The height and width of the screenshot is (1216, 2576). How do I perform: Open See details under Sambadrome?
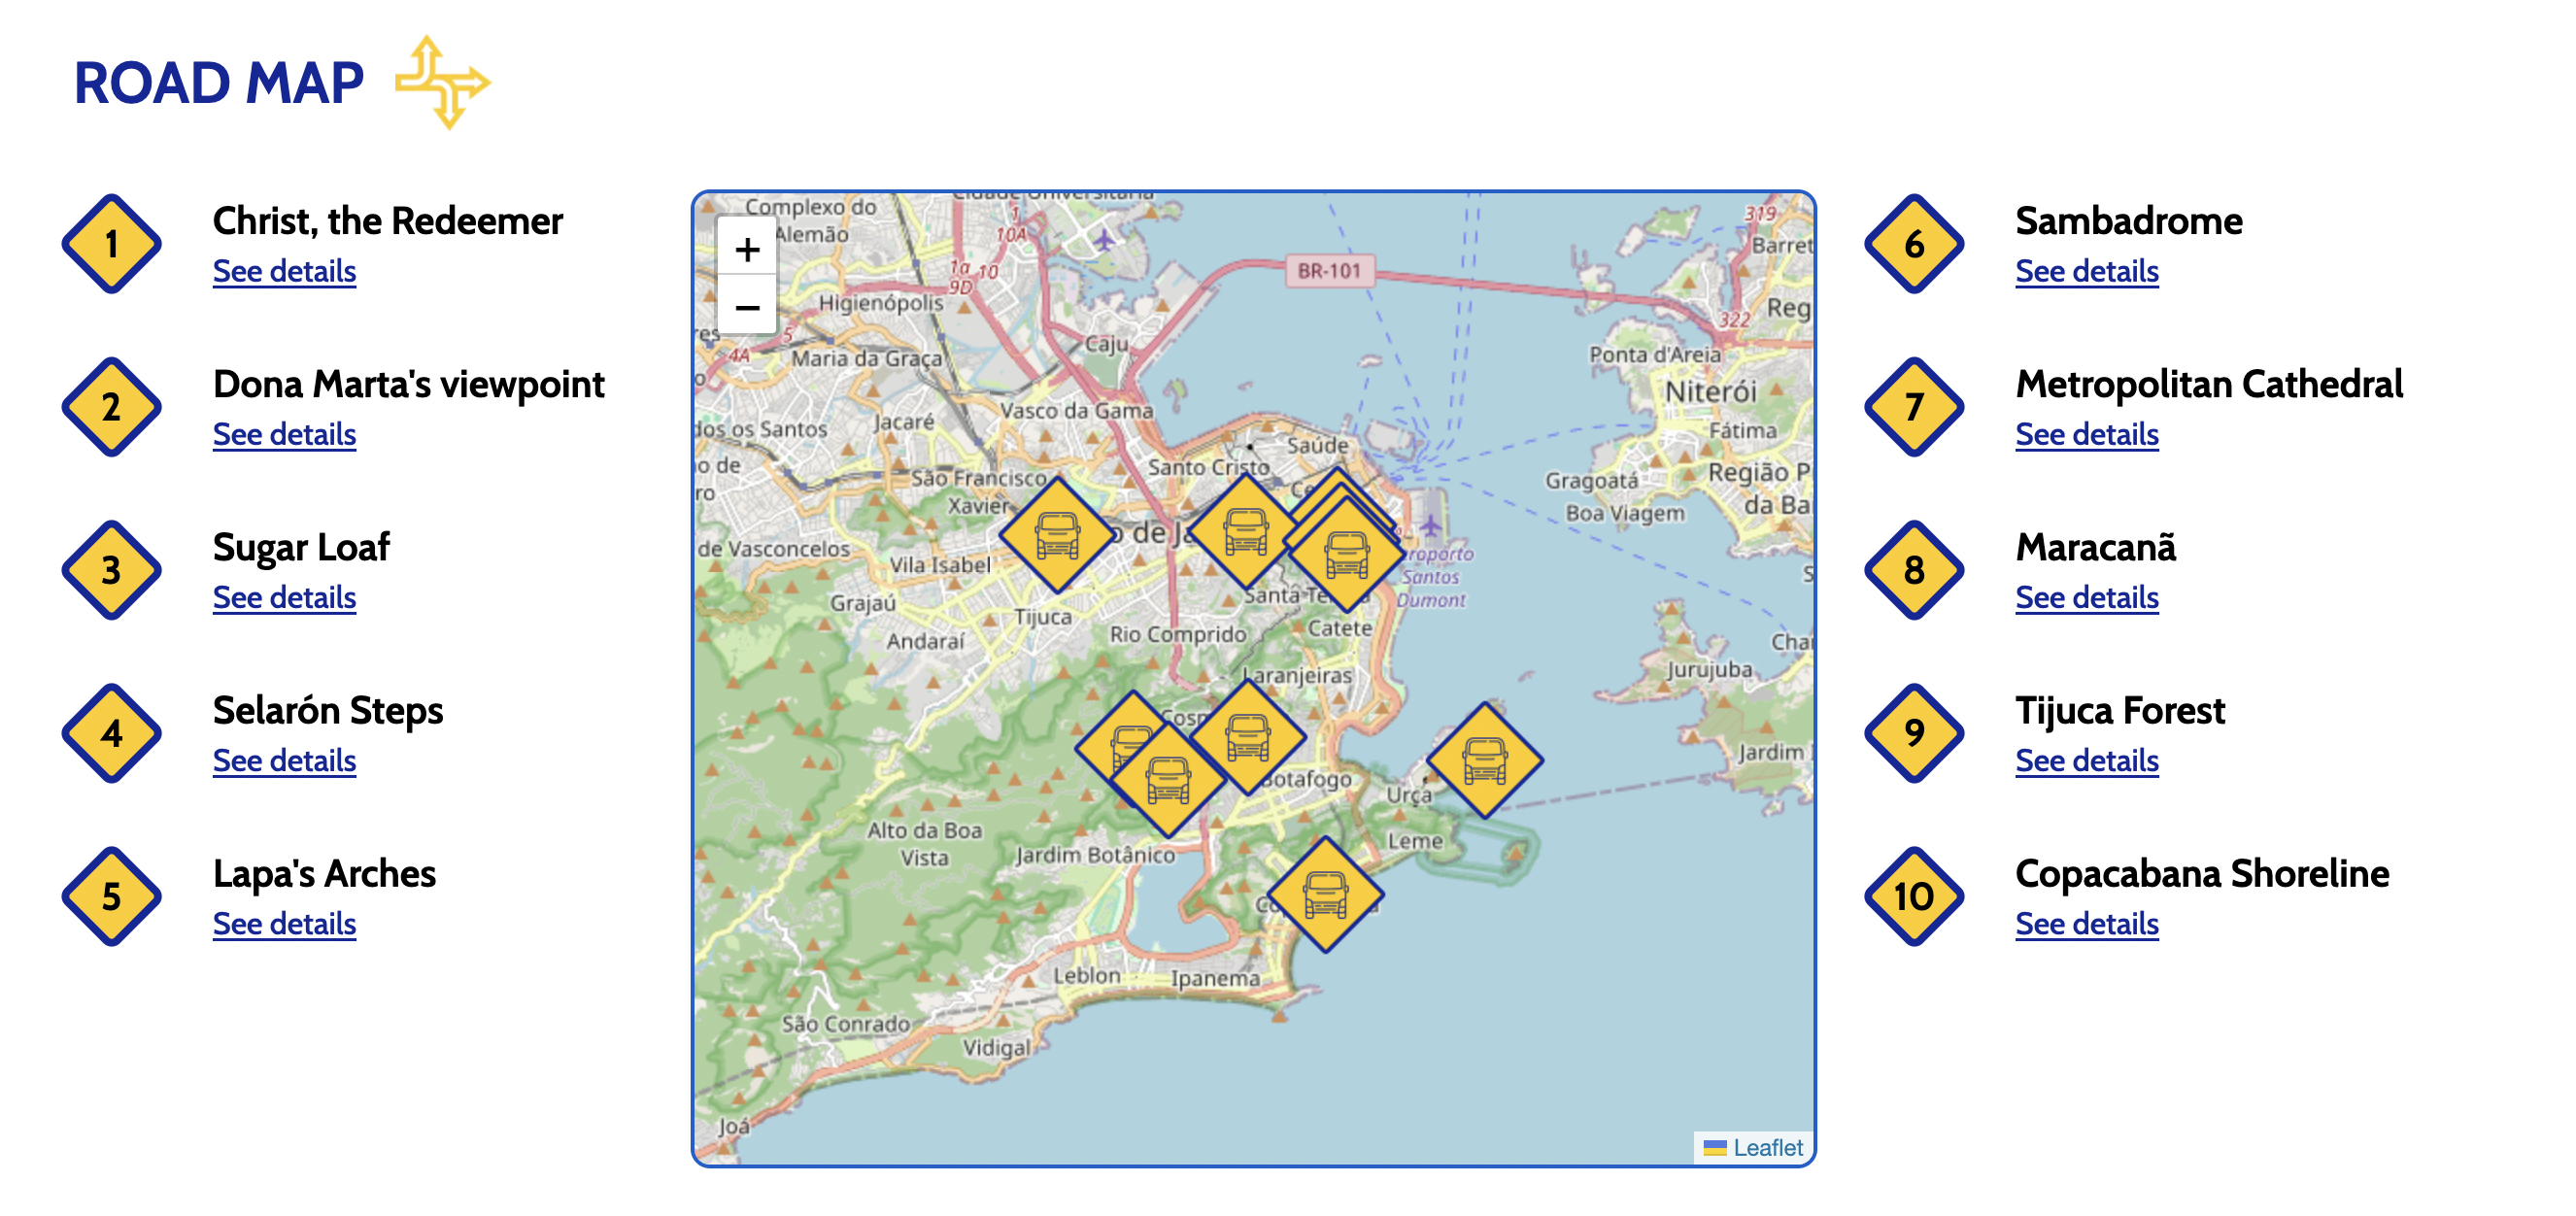point(2086,271)
